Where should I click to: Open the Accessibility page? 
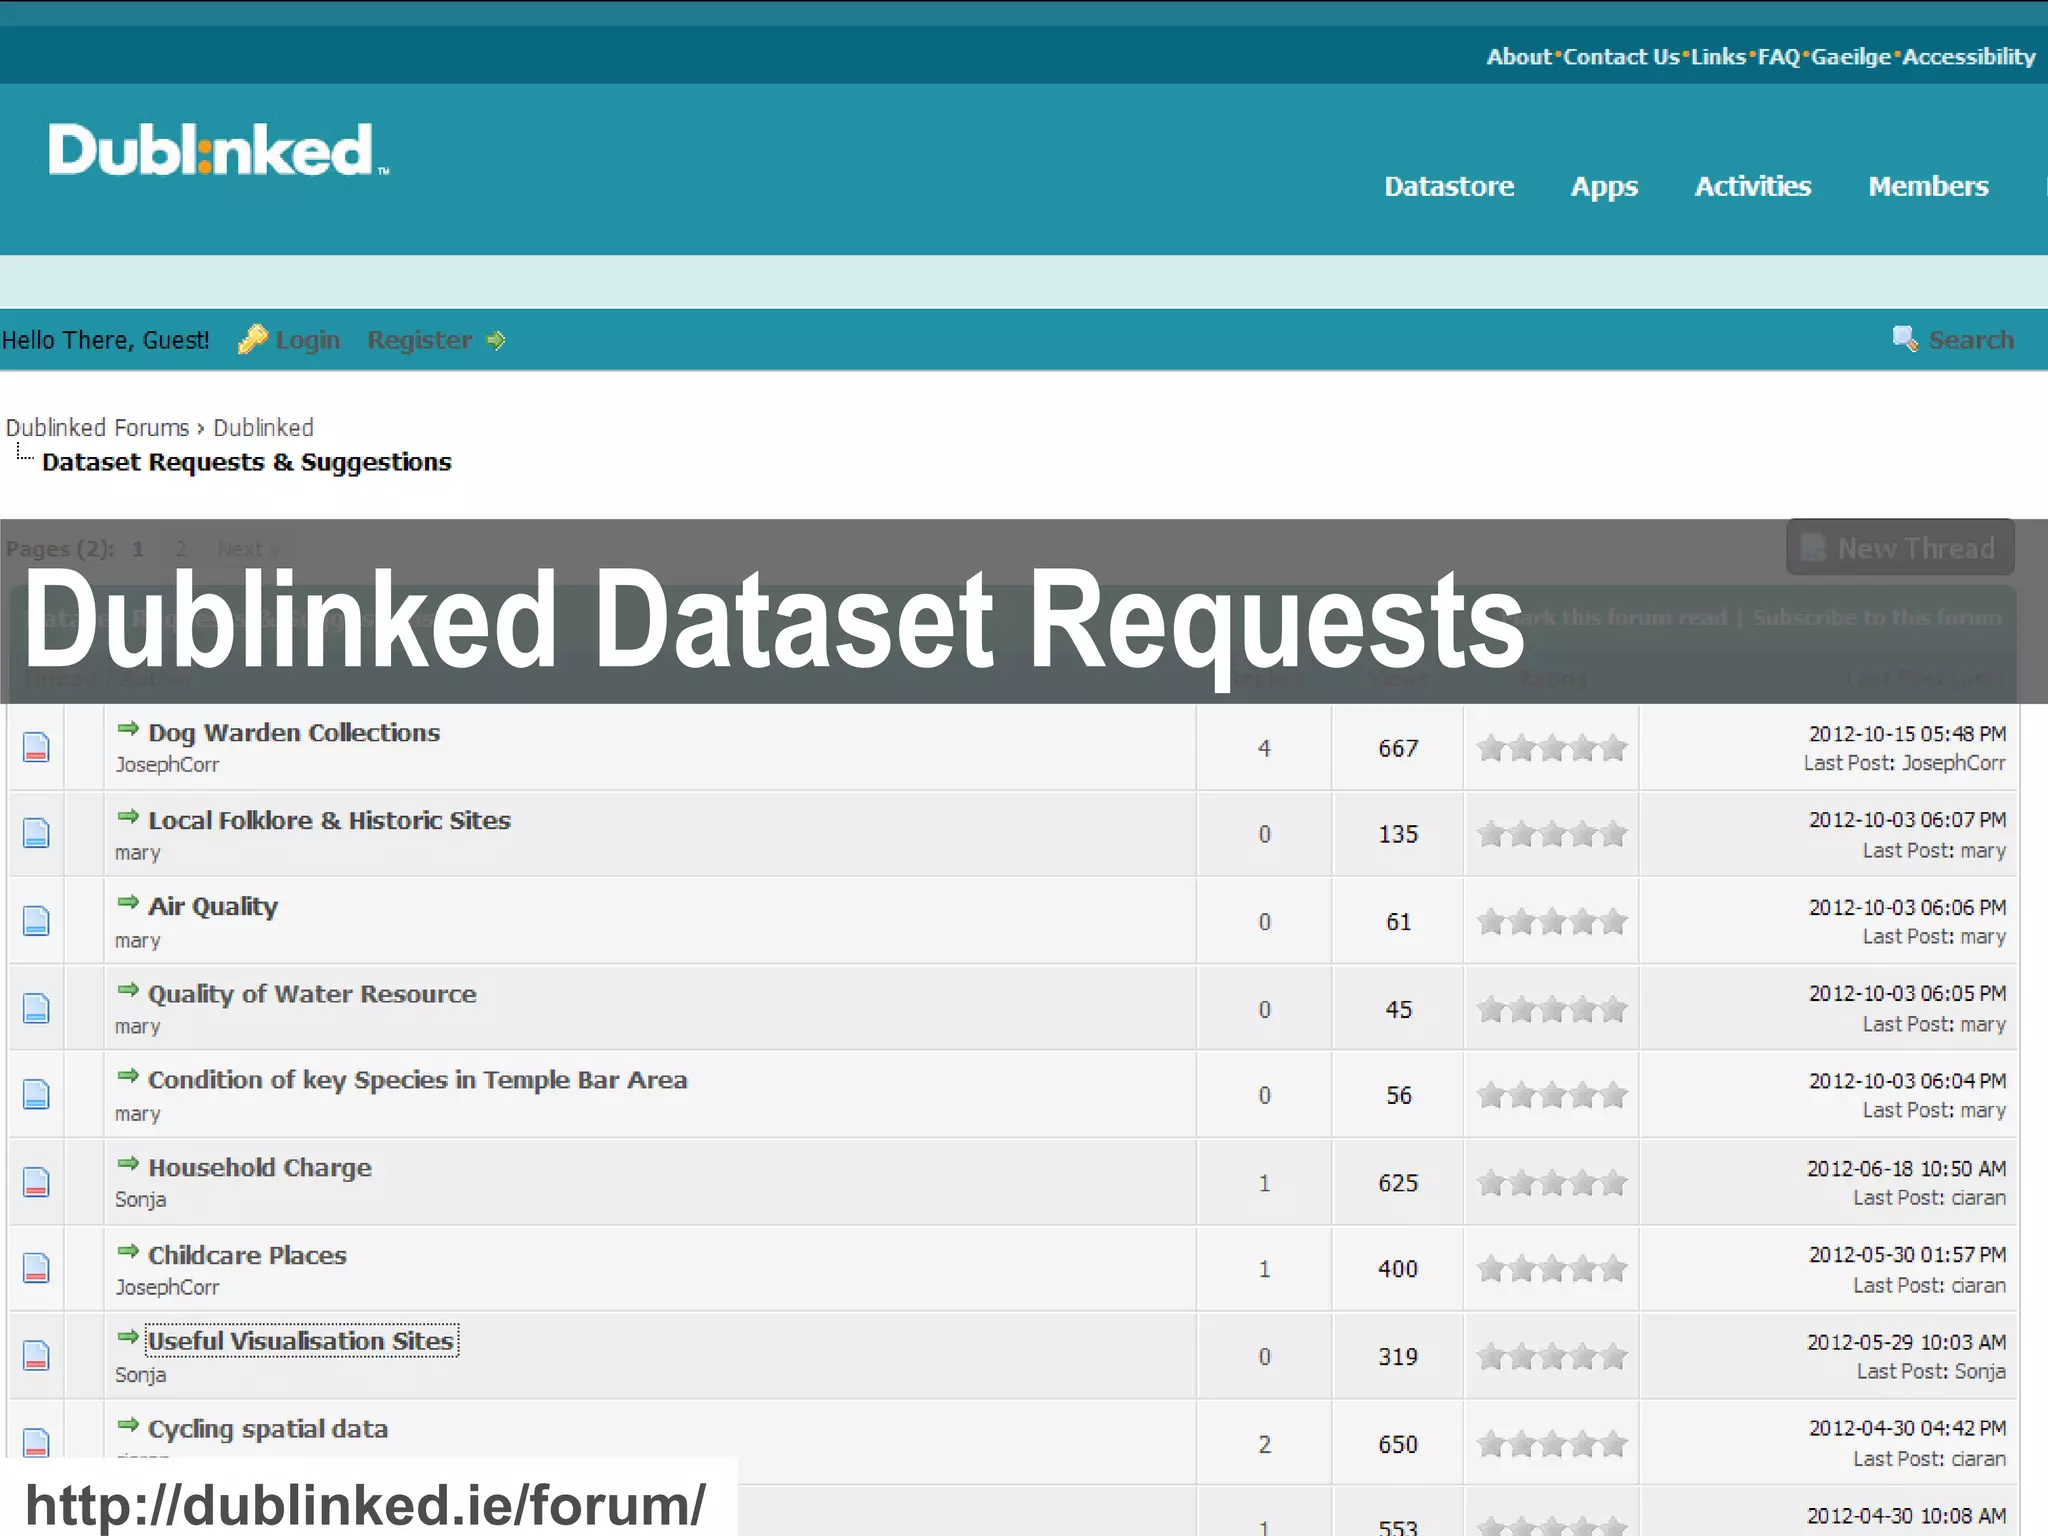click(x=1968, y=57)
